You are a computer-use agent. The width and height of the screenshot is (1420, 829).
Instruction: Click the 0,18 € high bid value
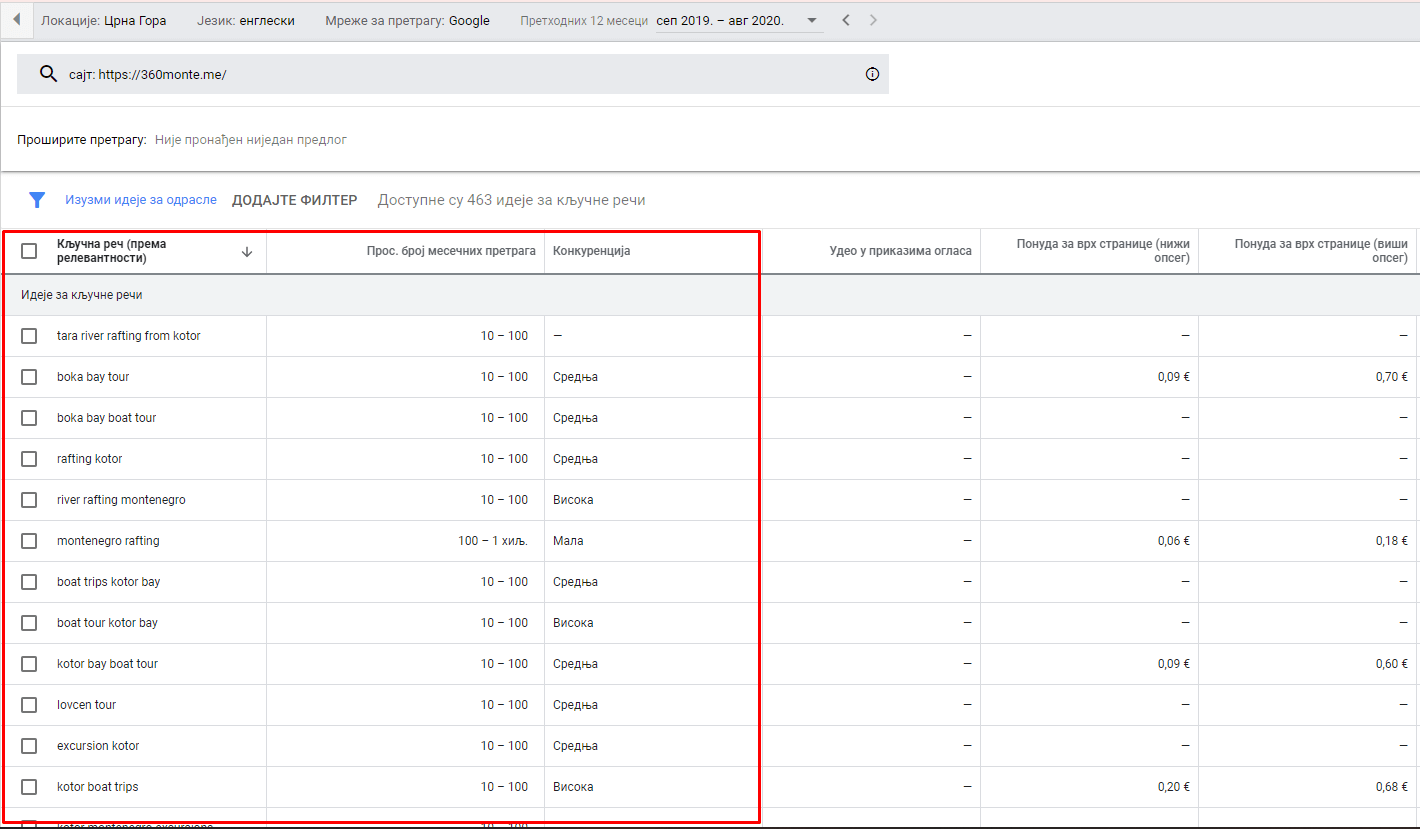(x=1391, y=541)
